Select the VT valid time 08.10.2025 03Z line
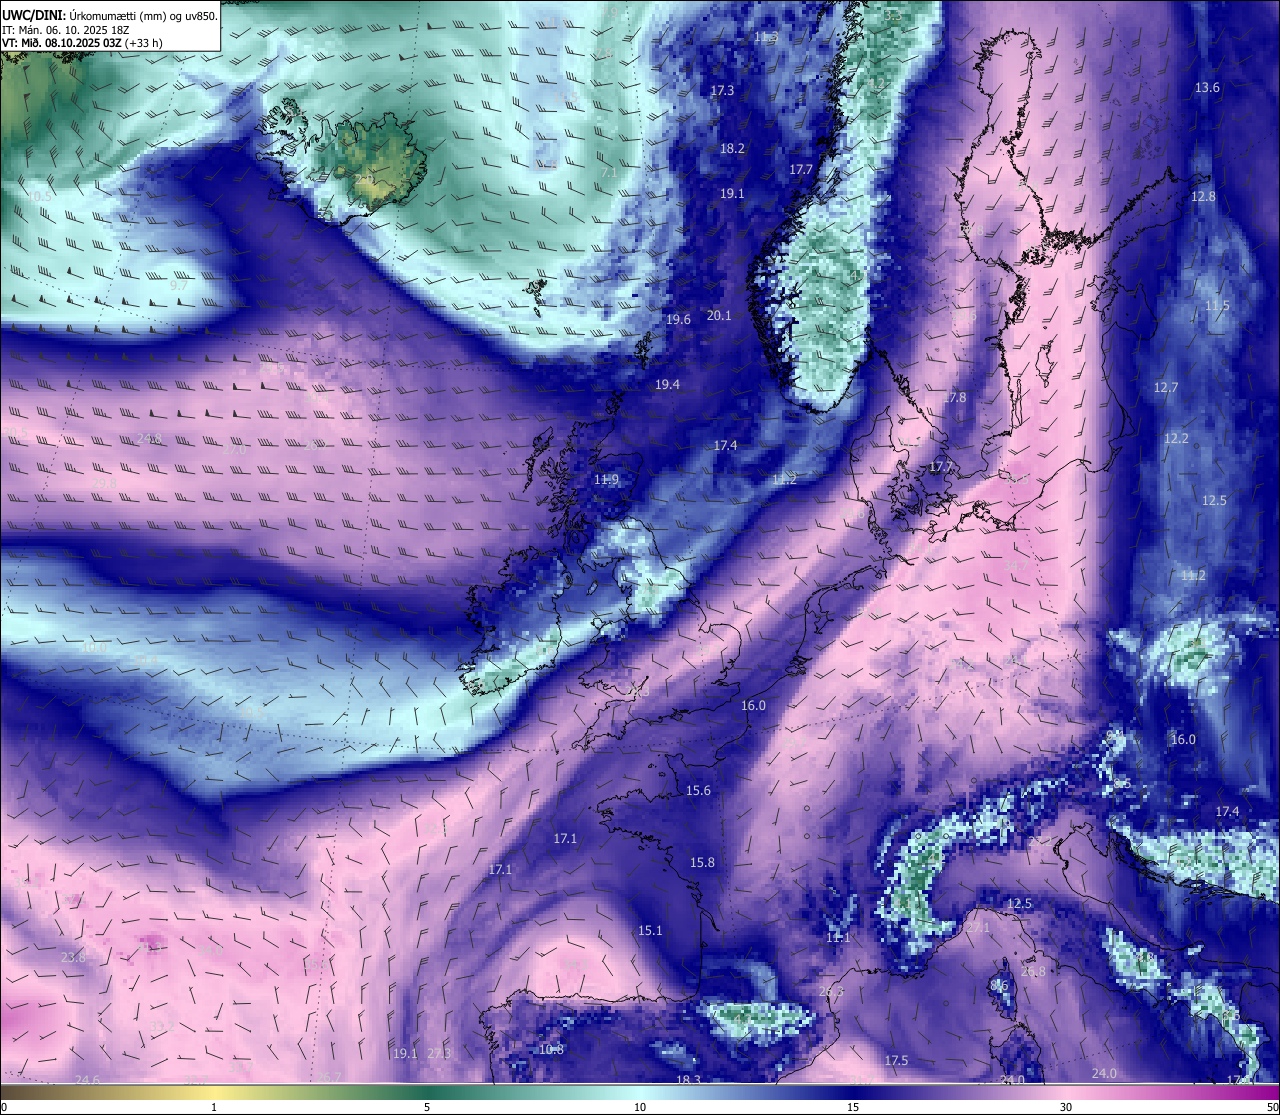The height and width of the screenshot is (1115, 1280). (x=82, y=43)
